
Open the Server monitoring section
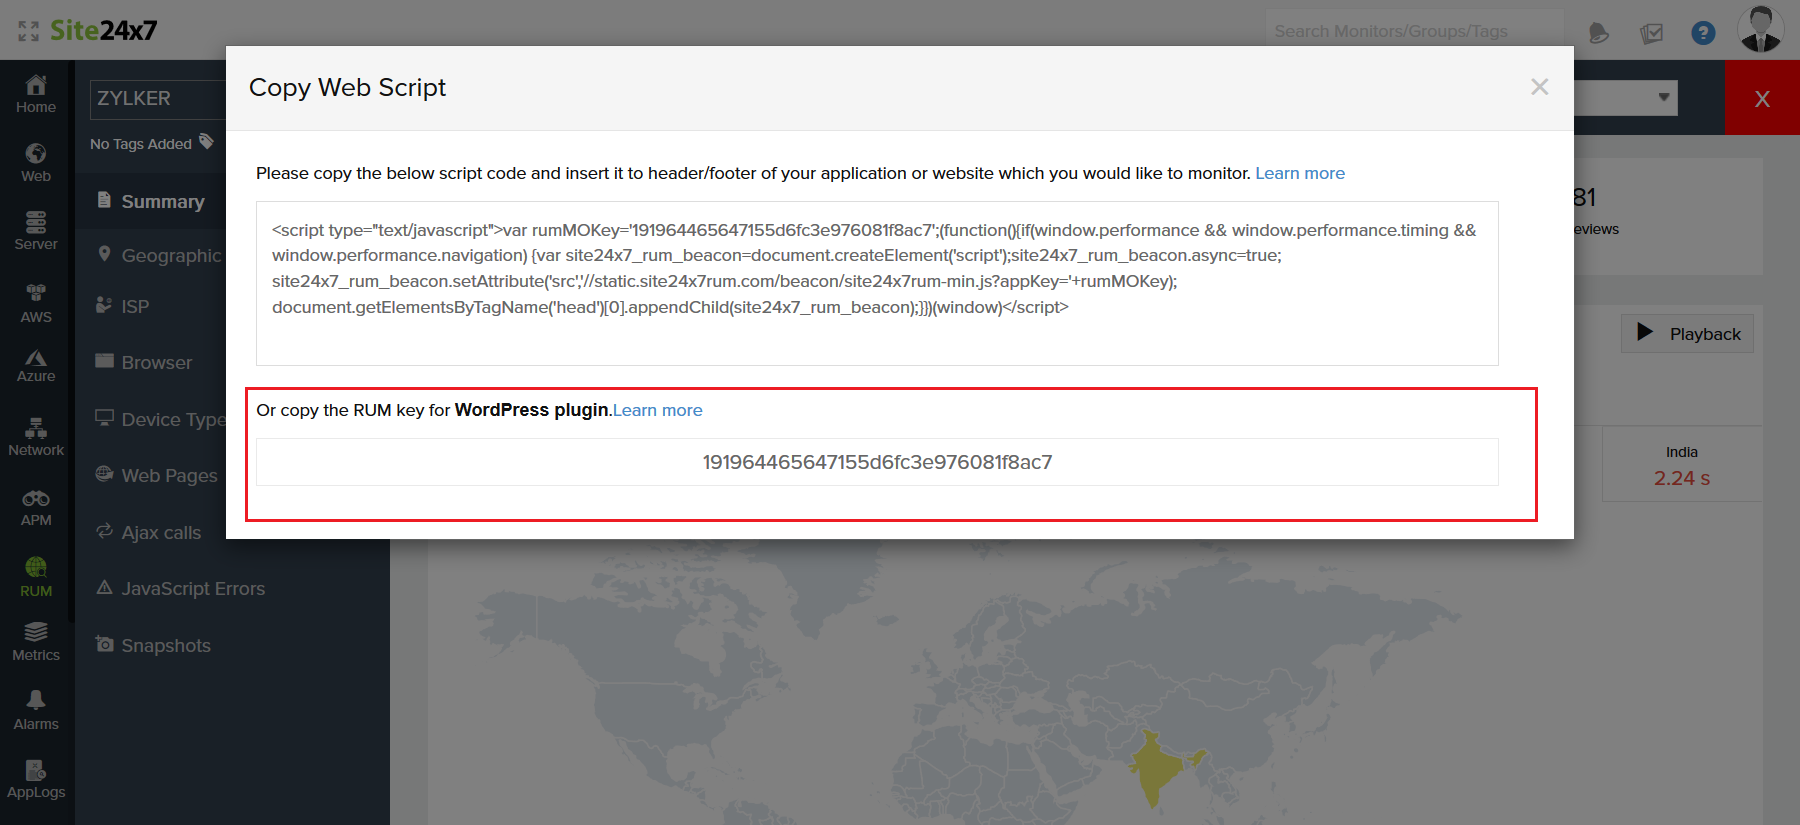(x=36, y=231)
